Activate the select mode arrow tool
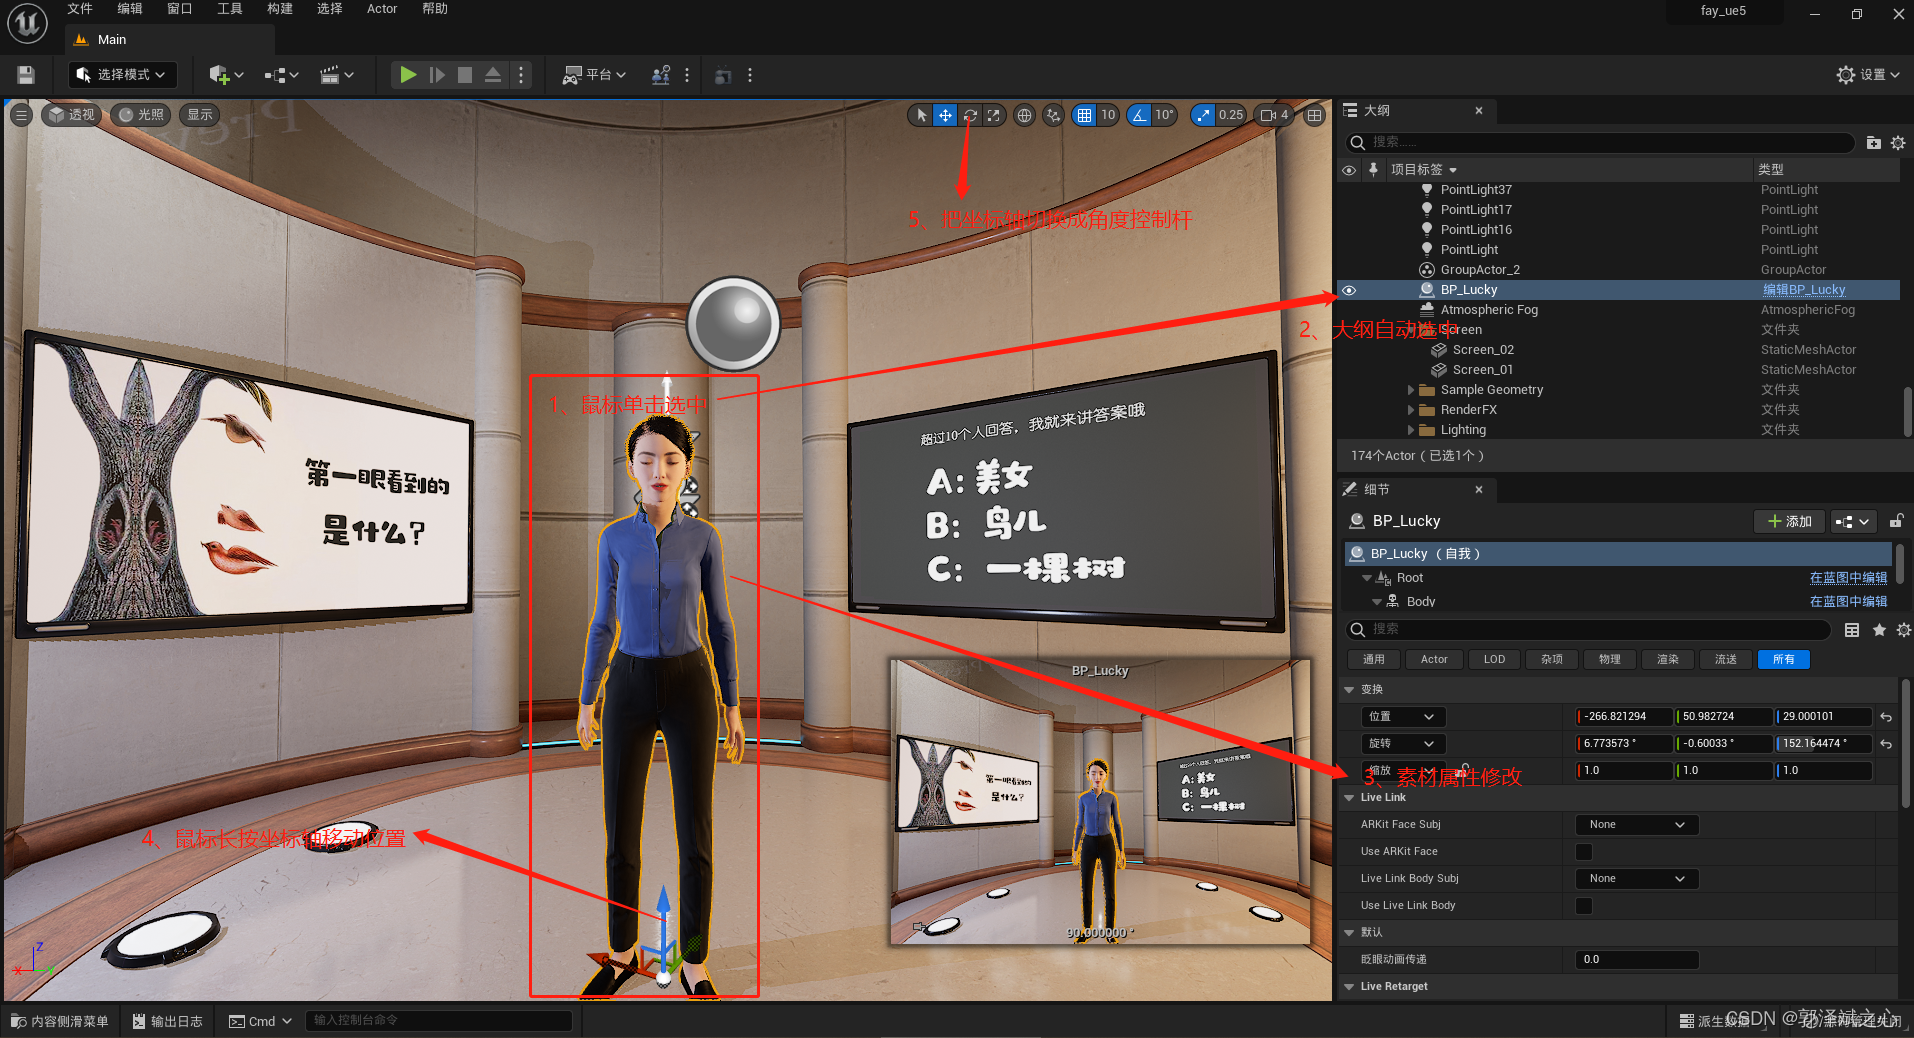 pos(921,115)
